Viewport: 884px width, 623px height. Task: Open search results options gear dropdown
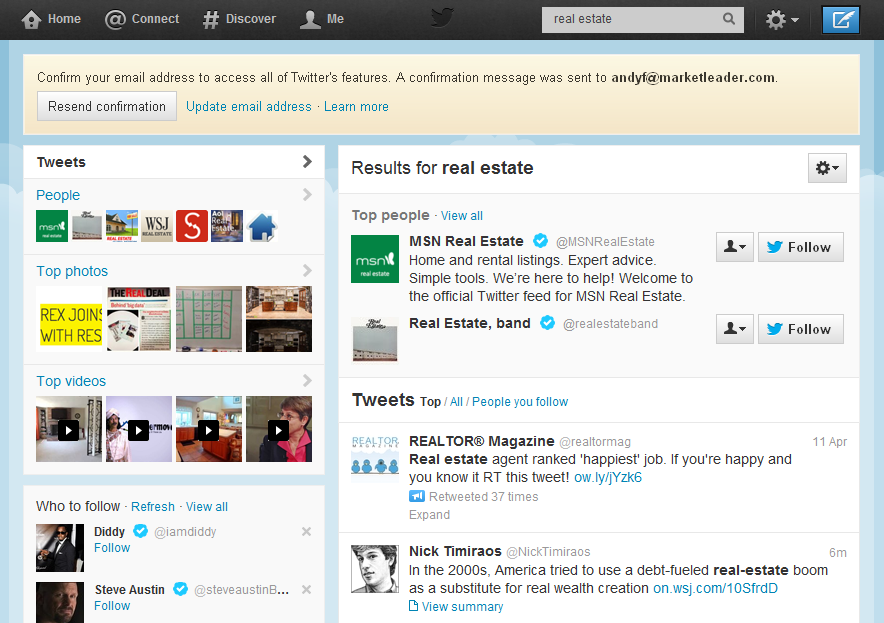pos(827,168)
